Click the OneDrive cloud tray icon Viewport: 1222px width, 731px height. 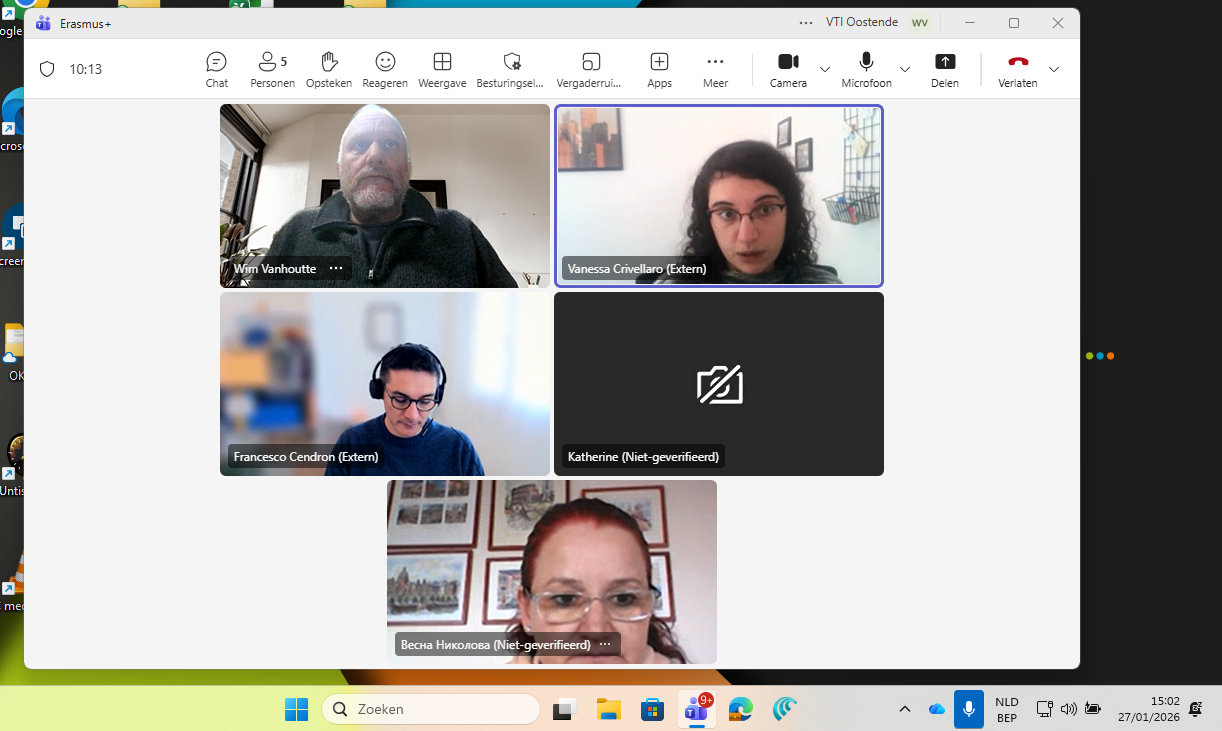937,709
